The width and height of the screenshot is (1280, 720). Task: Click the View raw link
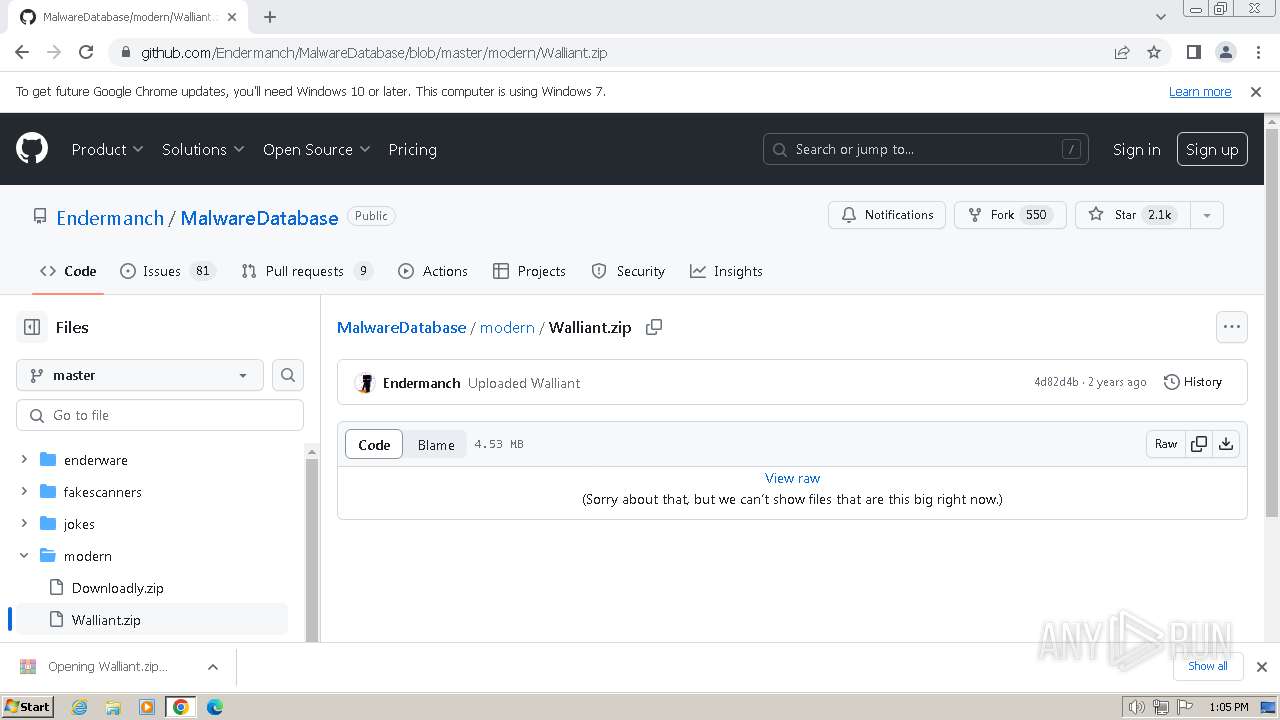click(792, 478)
